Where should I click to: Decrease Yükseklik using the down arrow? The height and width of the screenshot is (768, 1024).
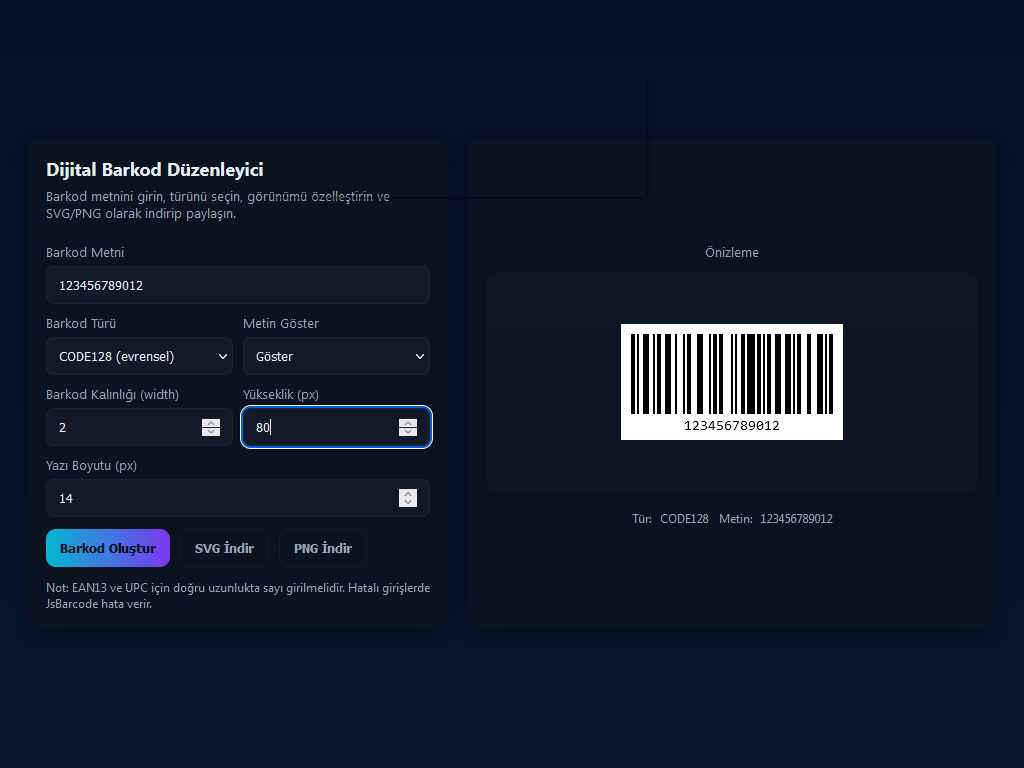pos(408,432)
